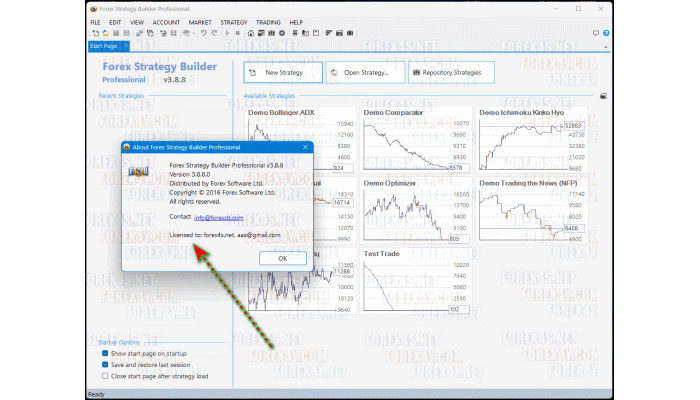Viewport: 700px width, 400px height.
Task: Click the 'Ready' status bar text
Action: pyautogui.click(x=96, y=395)
